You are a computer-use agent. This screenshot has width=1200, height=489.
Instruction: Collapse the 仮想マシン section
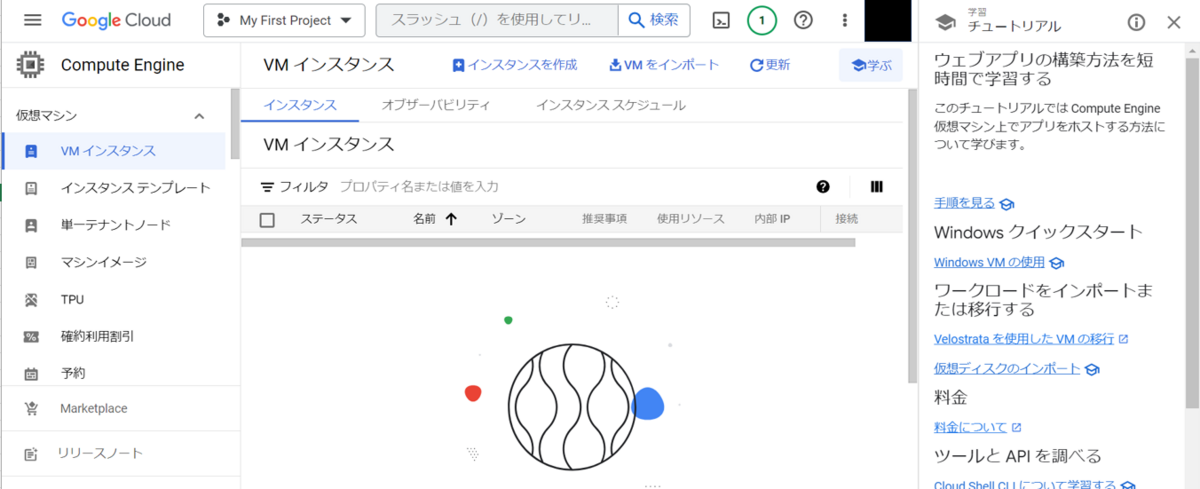pyautogui.click(x=199, y=116)
